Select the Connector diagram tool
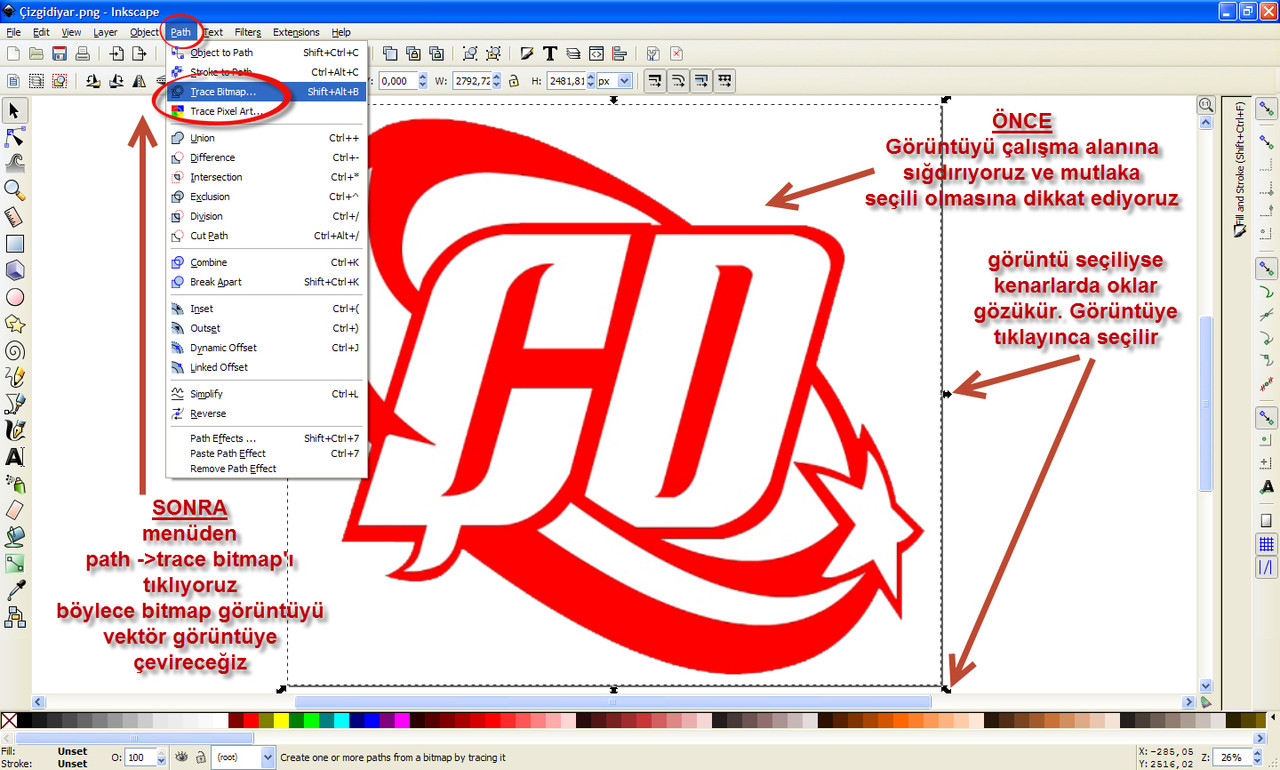Image resolution: width=1280 pixels, height=770 pixels. click(15, 618)
